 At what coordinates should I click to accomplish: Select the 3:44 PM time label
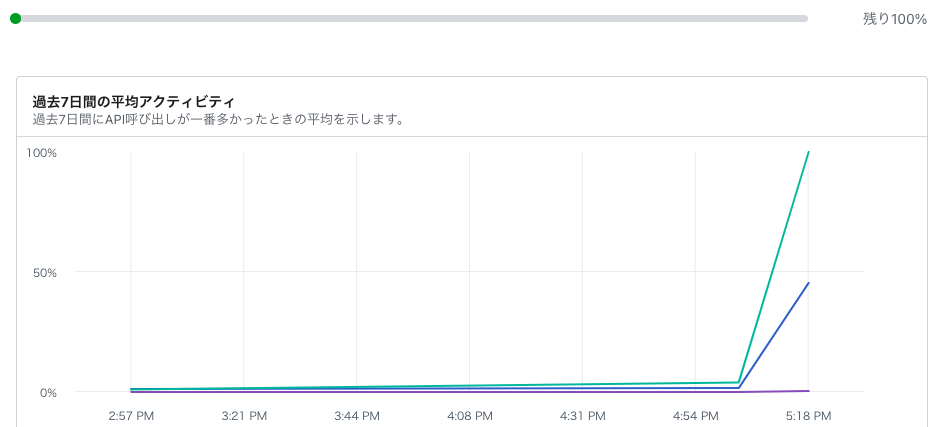[x=357, y=414]
